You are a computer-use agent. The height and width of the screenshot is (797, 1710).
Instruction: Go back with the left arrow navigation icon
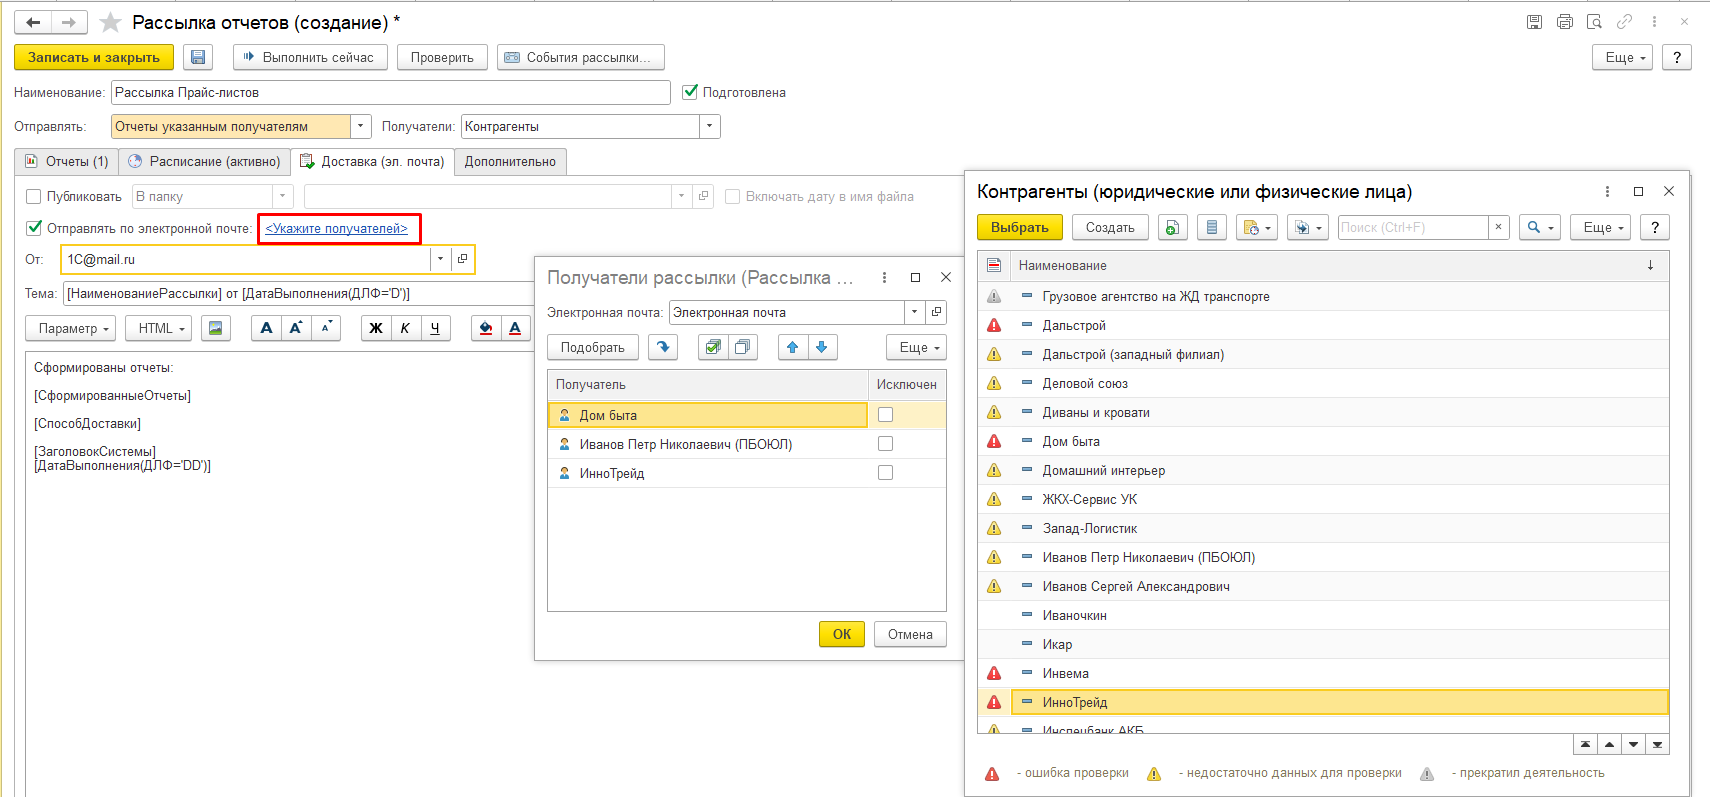[33, 22]
